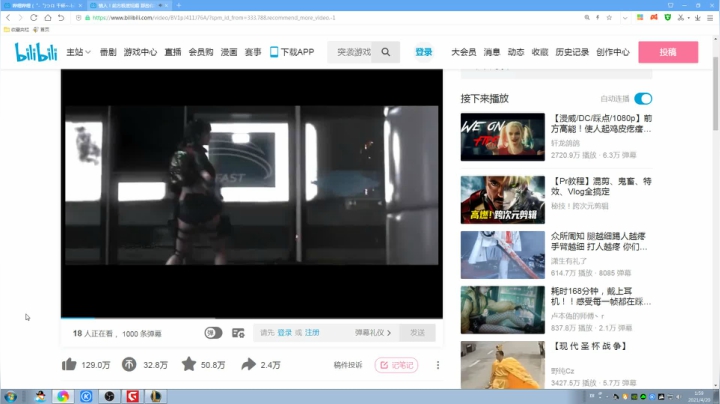This screenshot has height=404, width=720.
Task: Open 创作中心 link
Action: click(613, 52)
